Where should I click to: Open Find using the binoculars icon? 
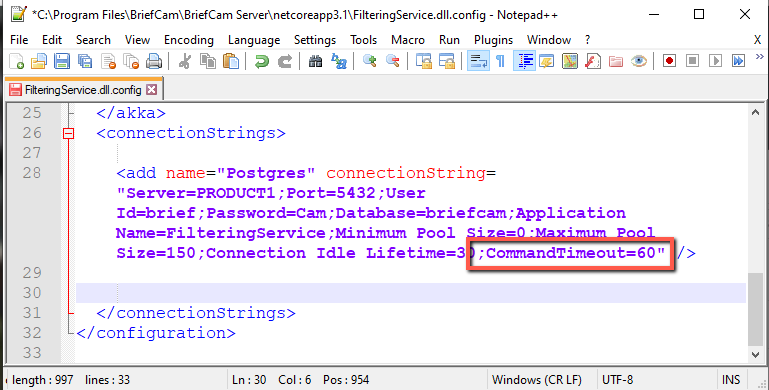315,61
